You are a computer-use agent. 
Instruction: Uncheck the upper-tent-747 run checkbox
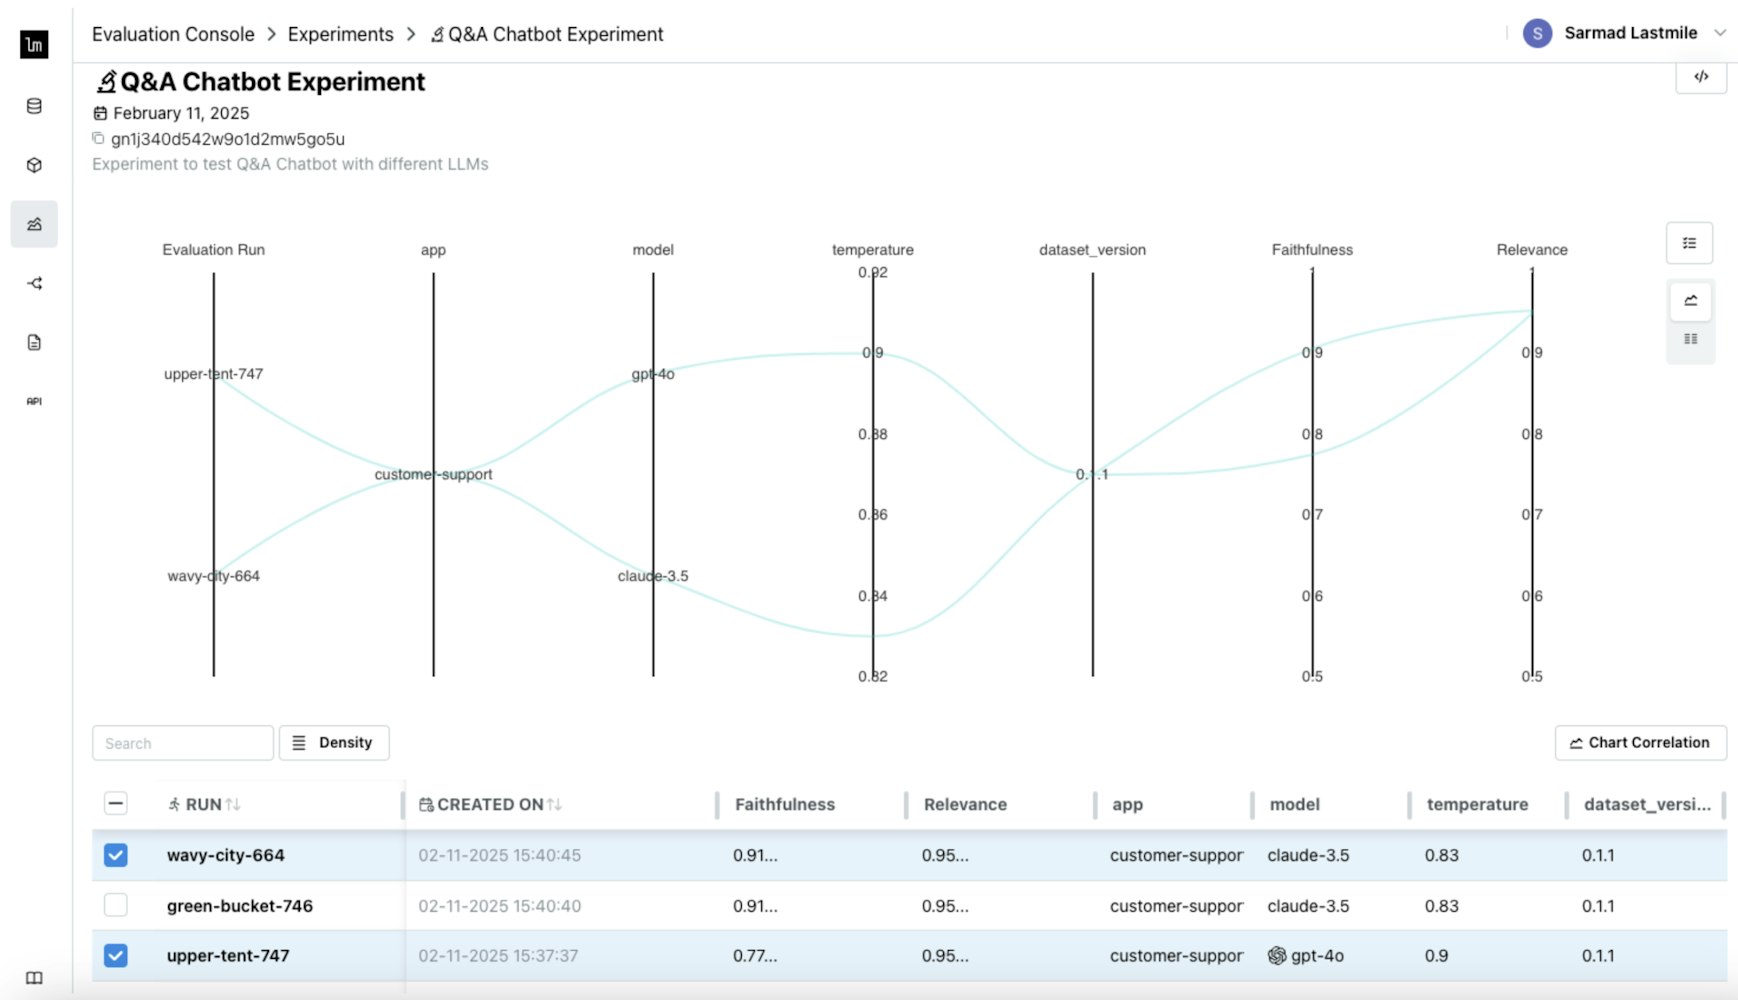pyautogui.click(x=116, y=955)
